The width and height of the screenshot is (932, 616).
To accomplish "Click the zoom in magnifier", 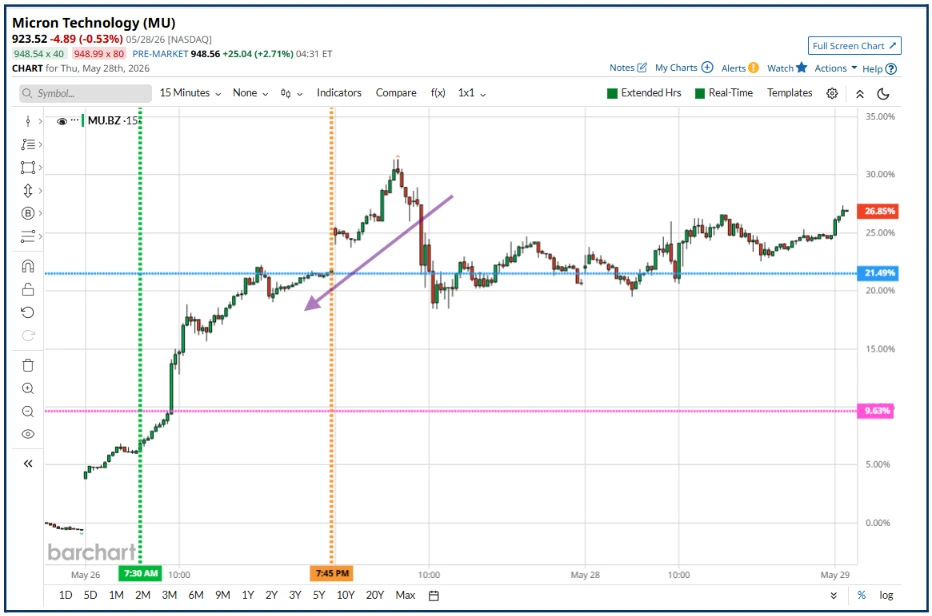I will (27, 389).
